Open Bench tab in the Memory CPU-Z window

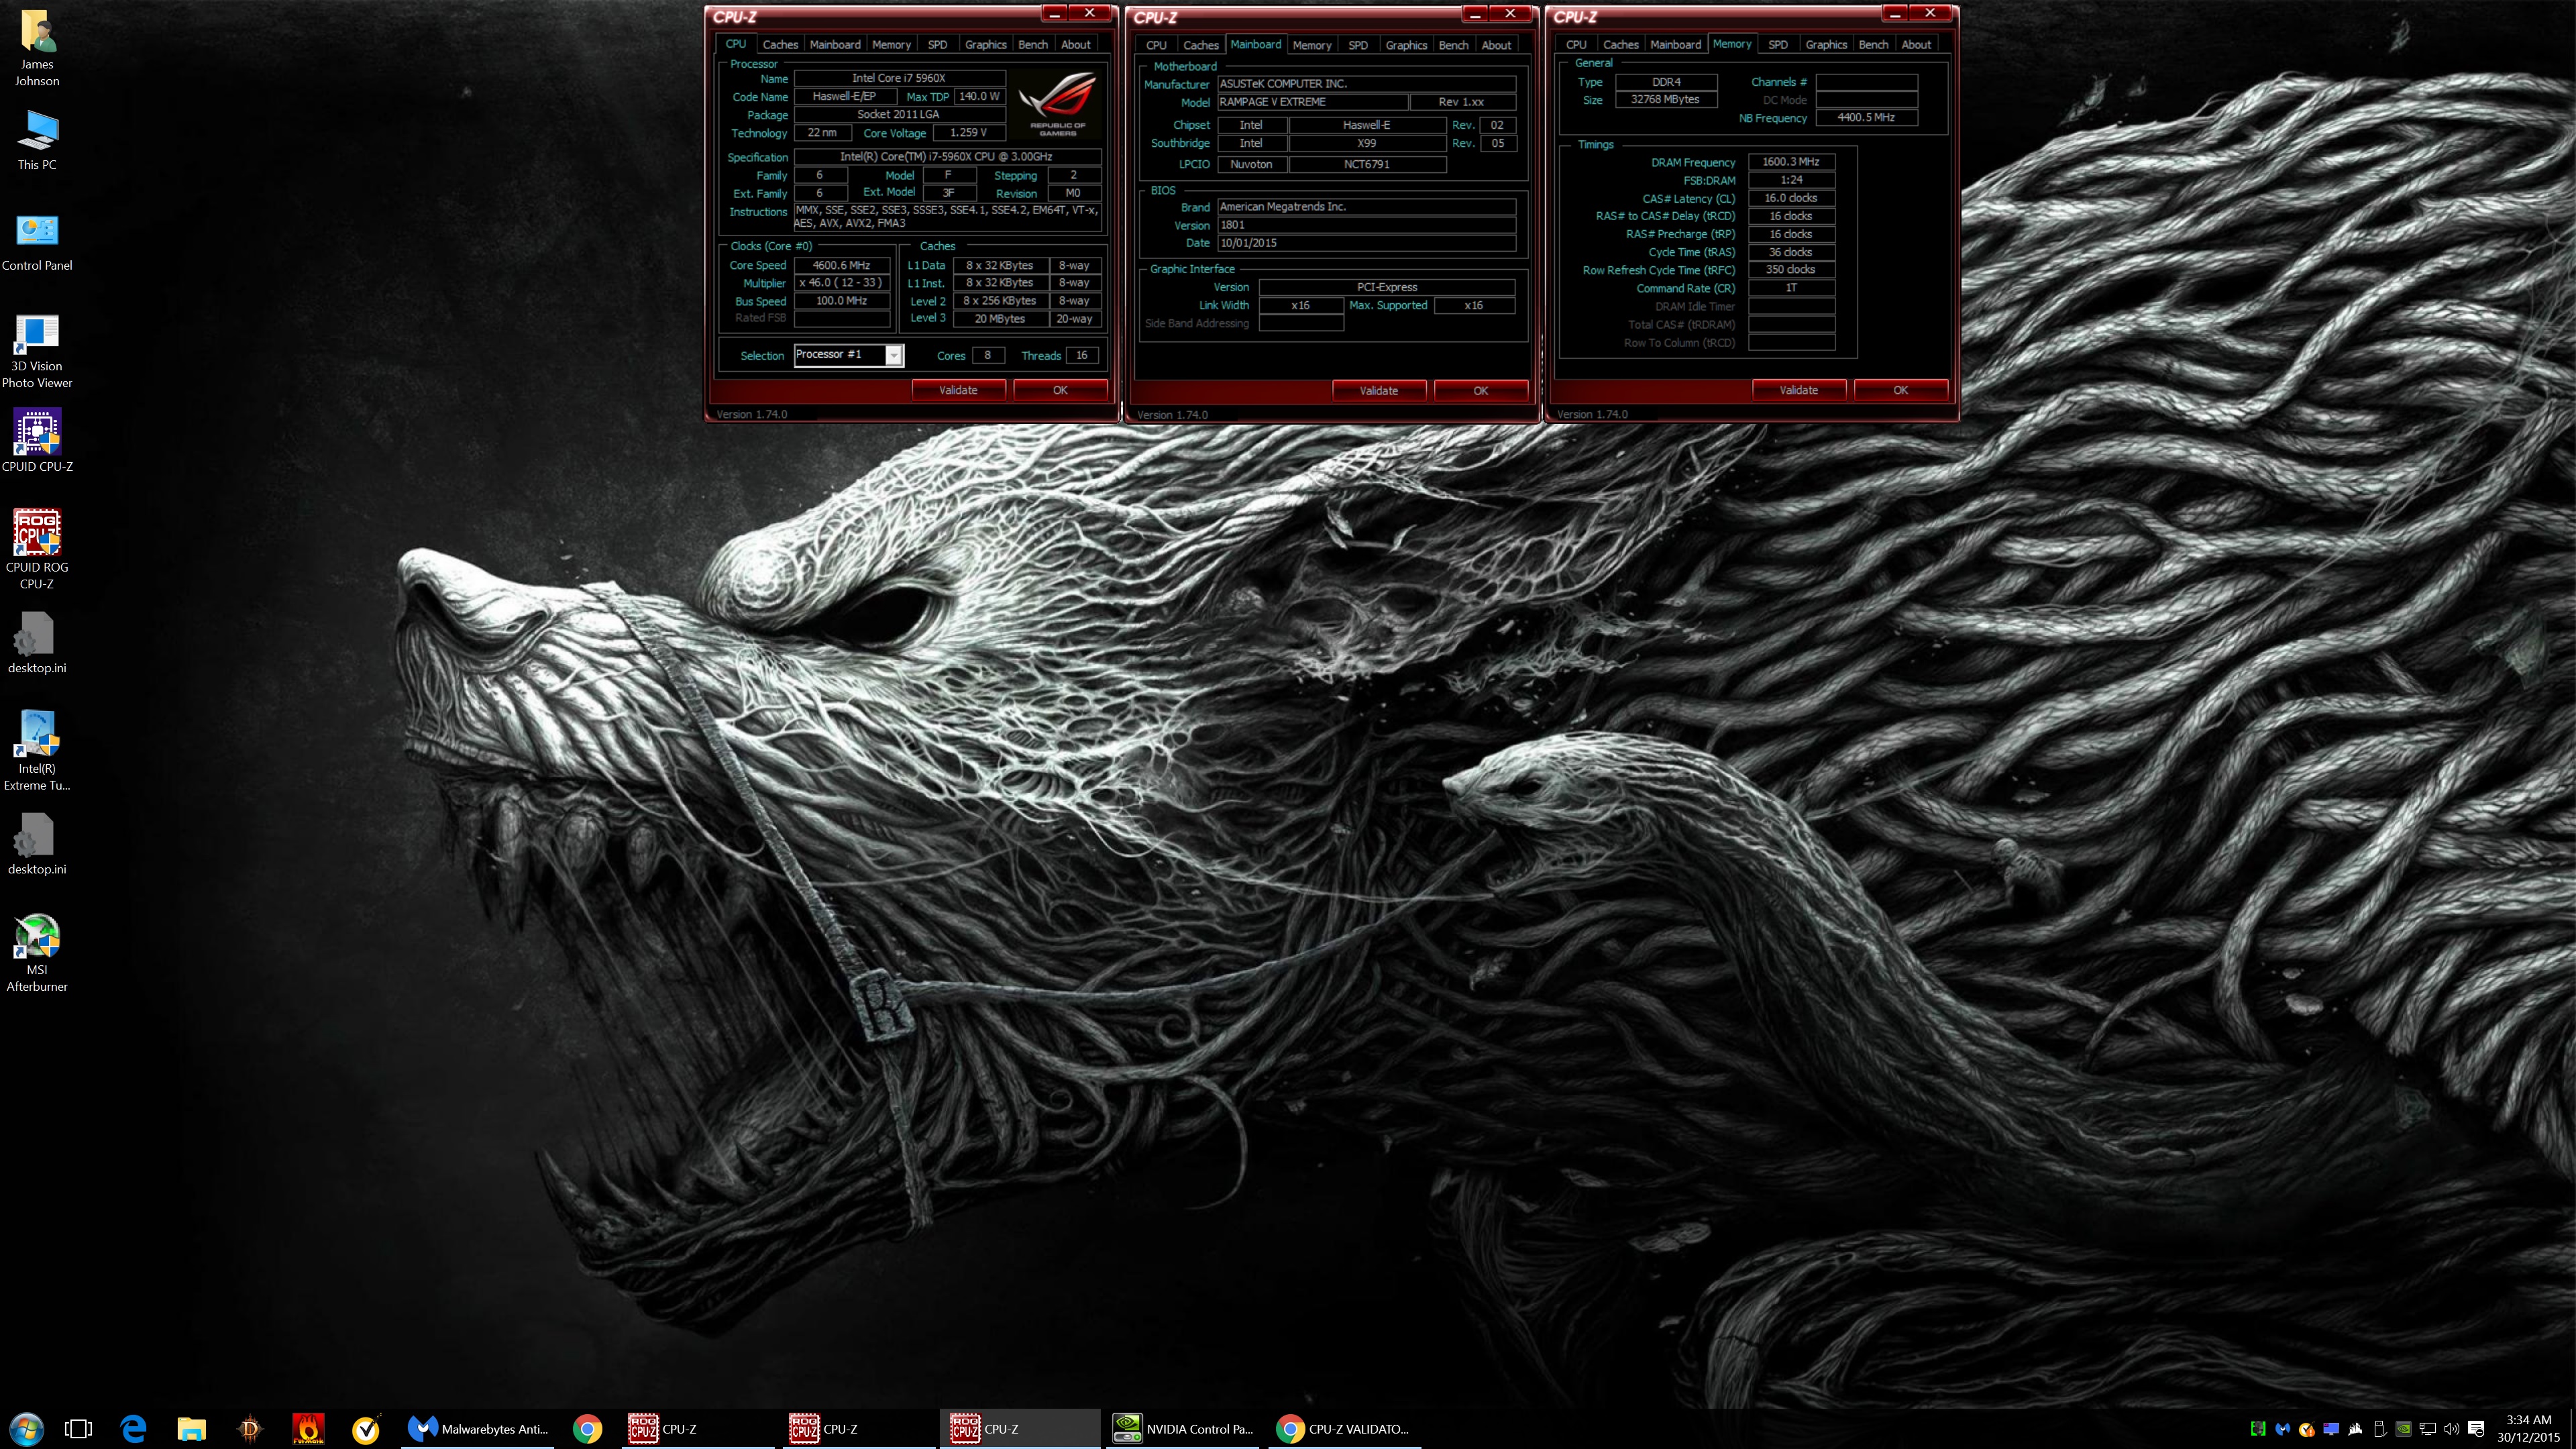pos(1873,44)
